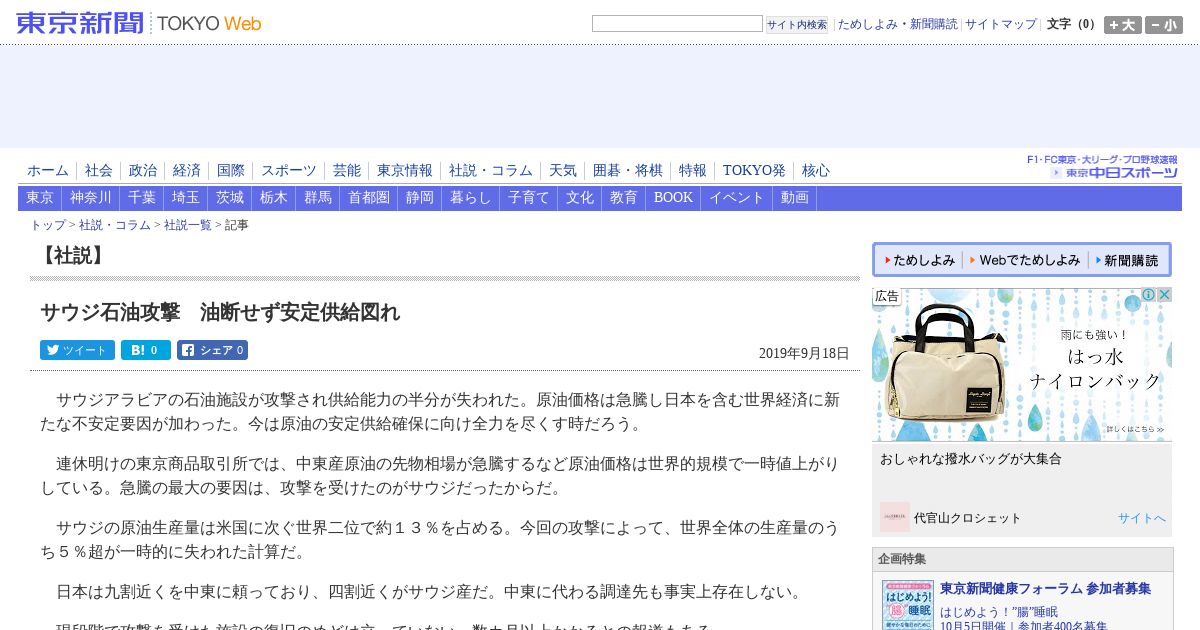Viewport: 1200px width, 630px height.
Task: Open the 国際 section
Action: (231, 171)
